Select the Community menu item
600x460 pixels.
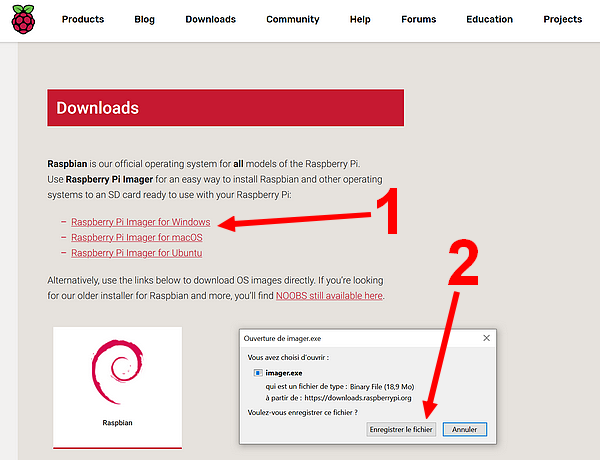click(x=293, y=20)
